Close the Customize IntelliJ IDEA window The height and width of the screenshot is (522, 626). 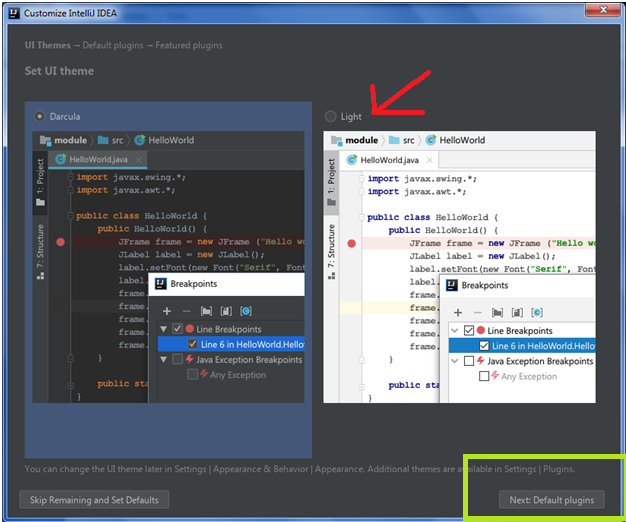(x=601, y=9)
